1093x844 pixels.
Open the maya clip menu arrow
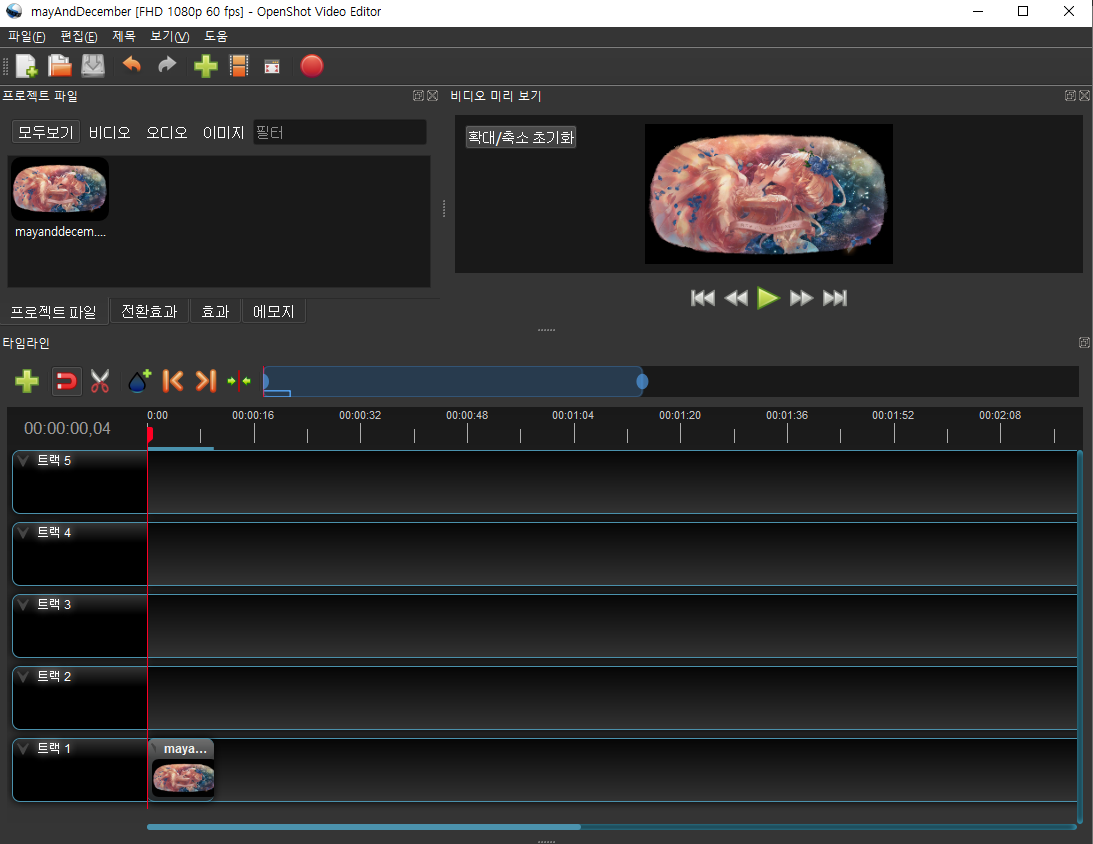pyautogui.click(x=155, y=748)
